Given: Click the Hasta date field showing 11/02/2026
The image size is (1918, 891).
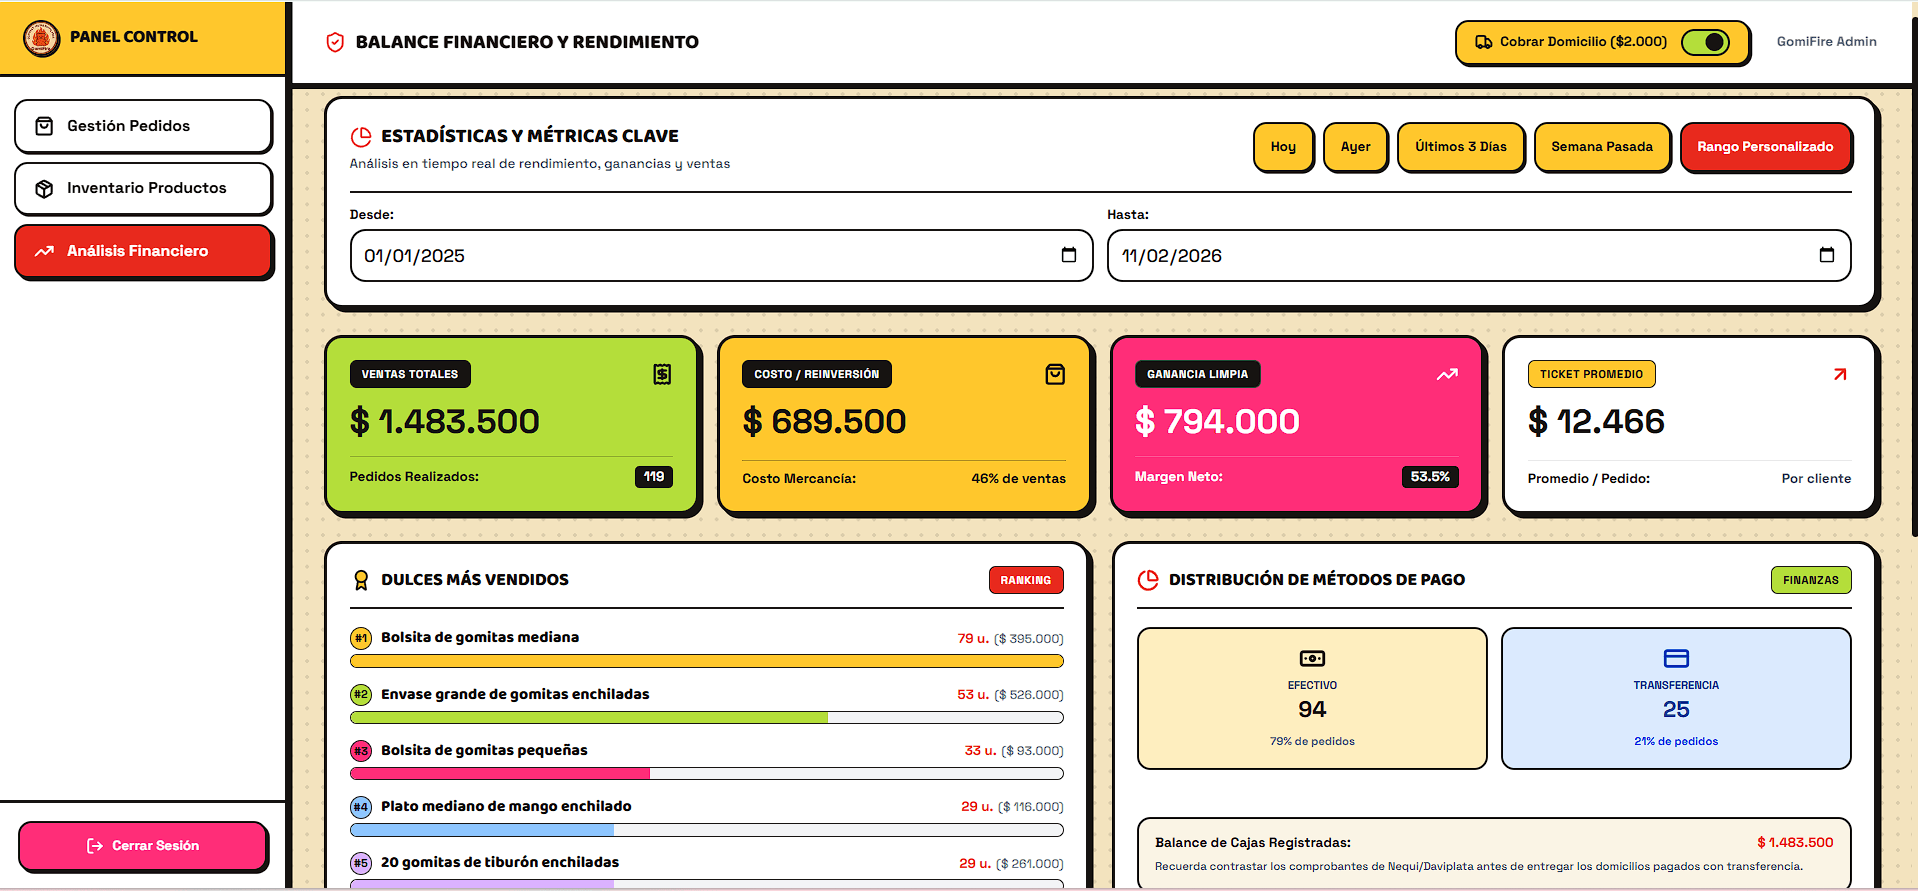Looking at the screenshot, I should pos(1479,255).
